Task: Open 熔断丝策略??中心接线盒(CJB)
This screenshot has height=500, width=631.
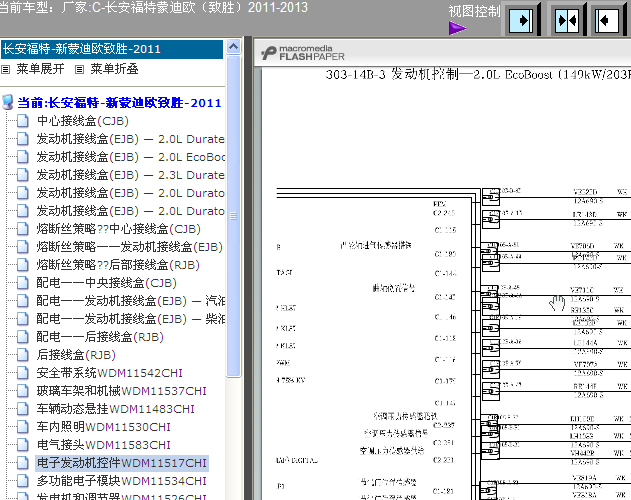Action: pos(118,229)
